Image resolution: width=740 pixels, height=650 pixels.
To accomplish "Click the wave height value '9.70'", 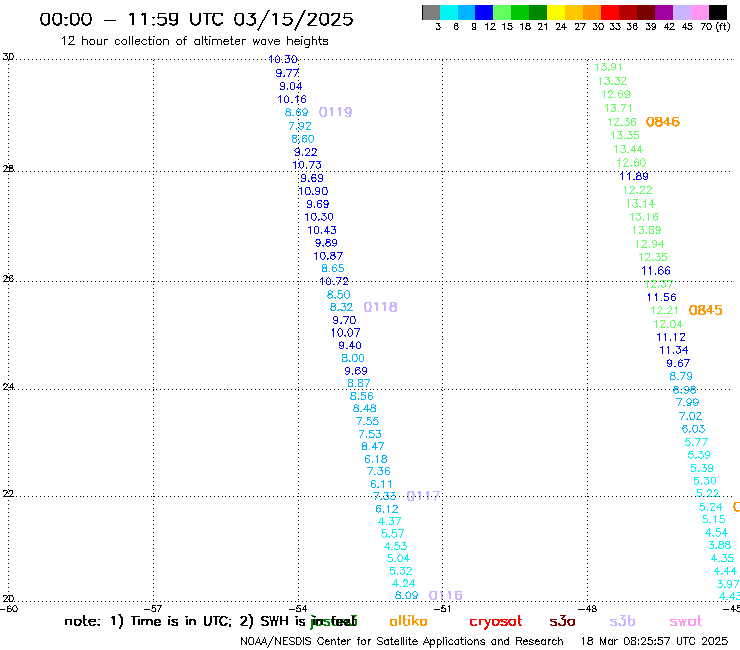I will [x=344, y=320].
